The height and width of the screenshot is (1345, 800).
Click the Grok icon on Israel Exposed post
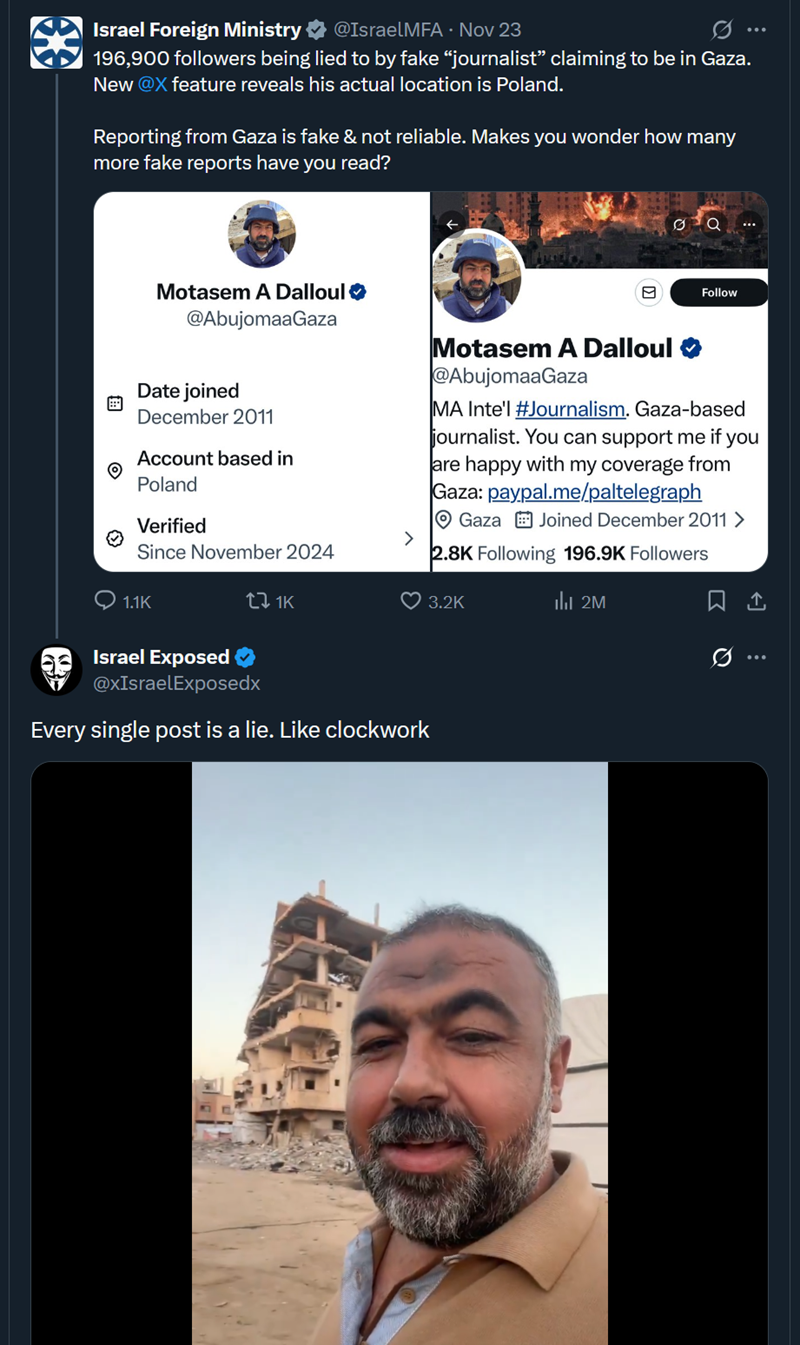[x=721, y=657]
